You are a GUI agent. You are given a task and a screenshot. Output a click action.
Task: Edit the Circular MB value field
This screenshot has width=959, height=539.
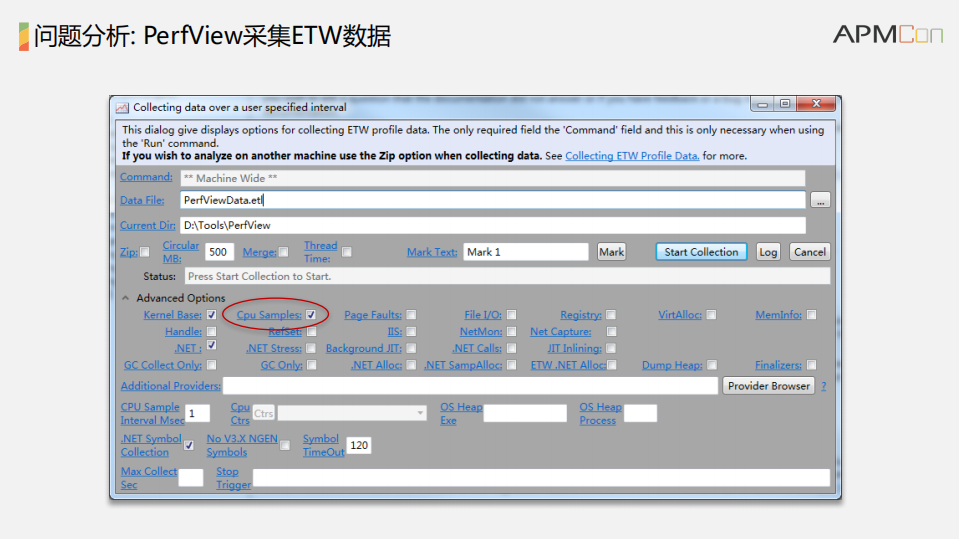pos(219,252)
